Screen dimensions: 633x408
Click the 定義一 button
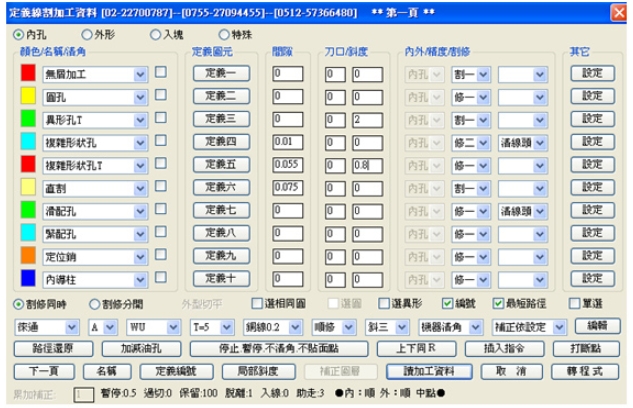[221, 73]
